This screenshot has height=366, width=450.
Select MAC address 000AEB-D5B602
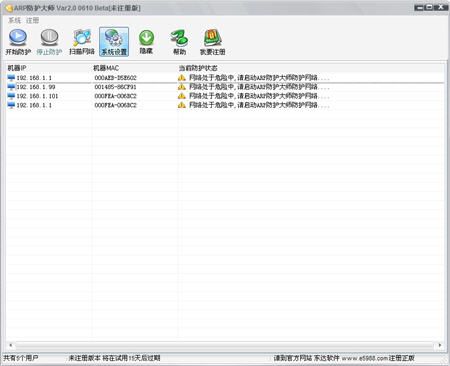(x=115, y=78)
